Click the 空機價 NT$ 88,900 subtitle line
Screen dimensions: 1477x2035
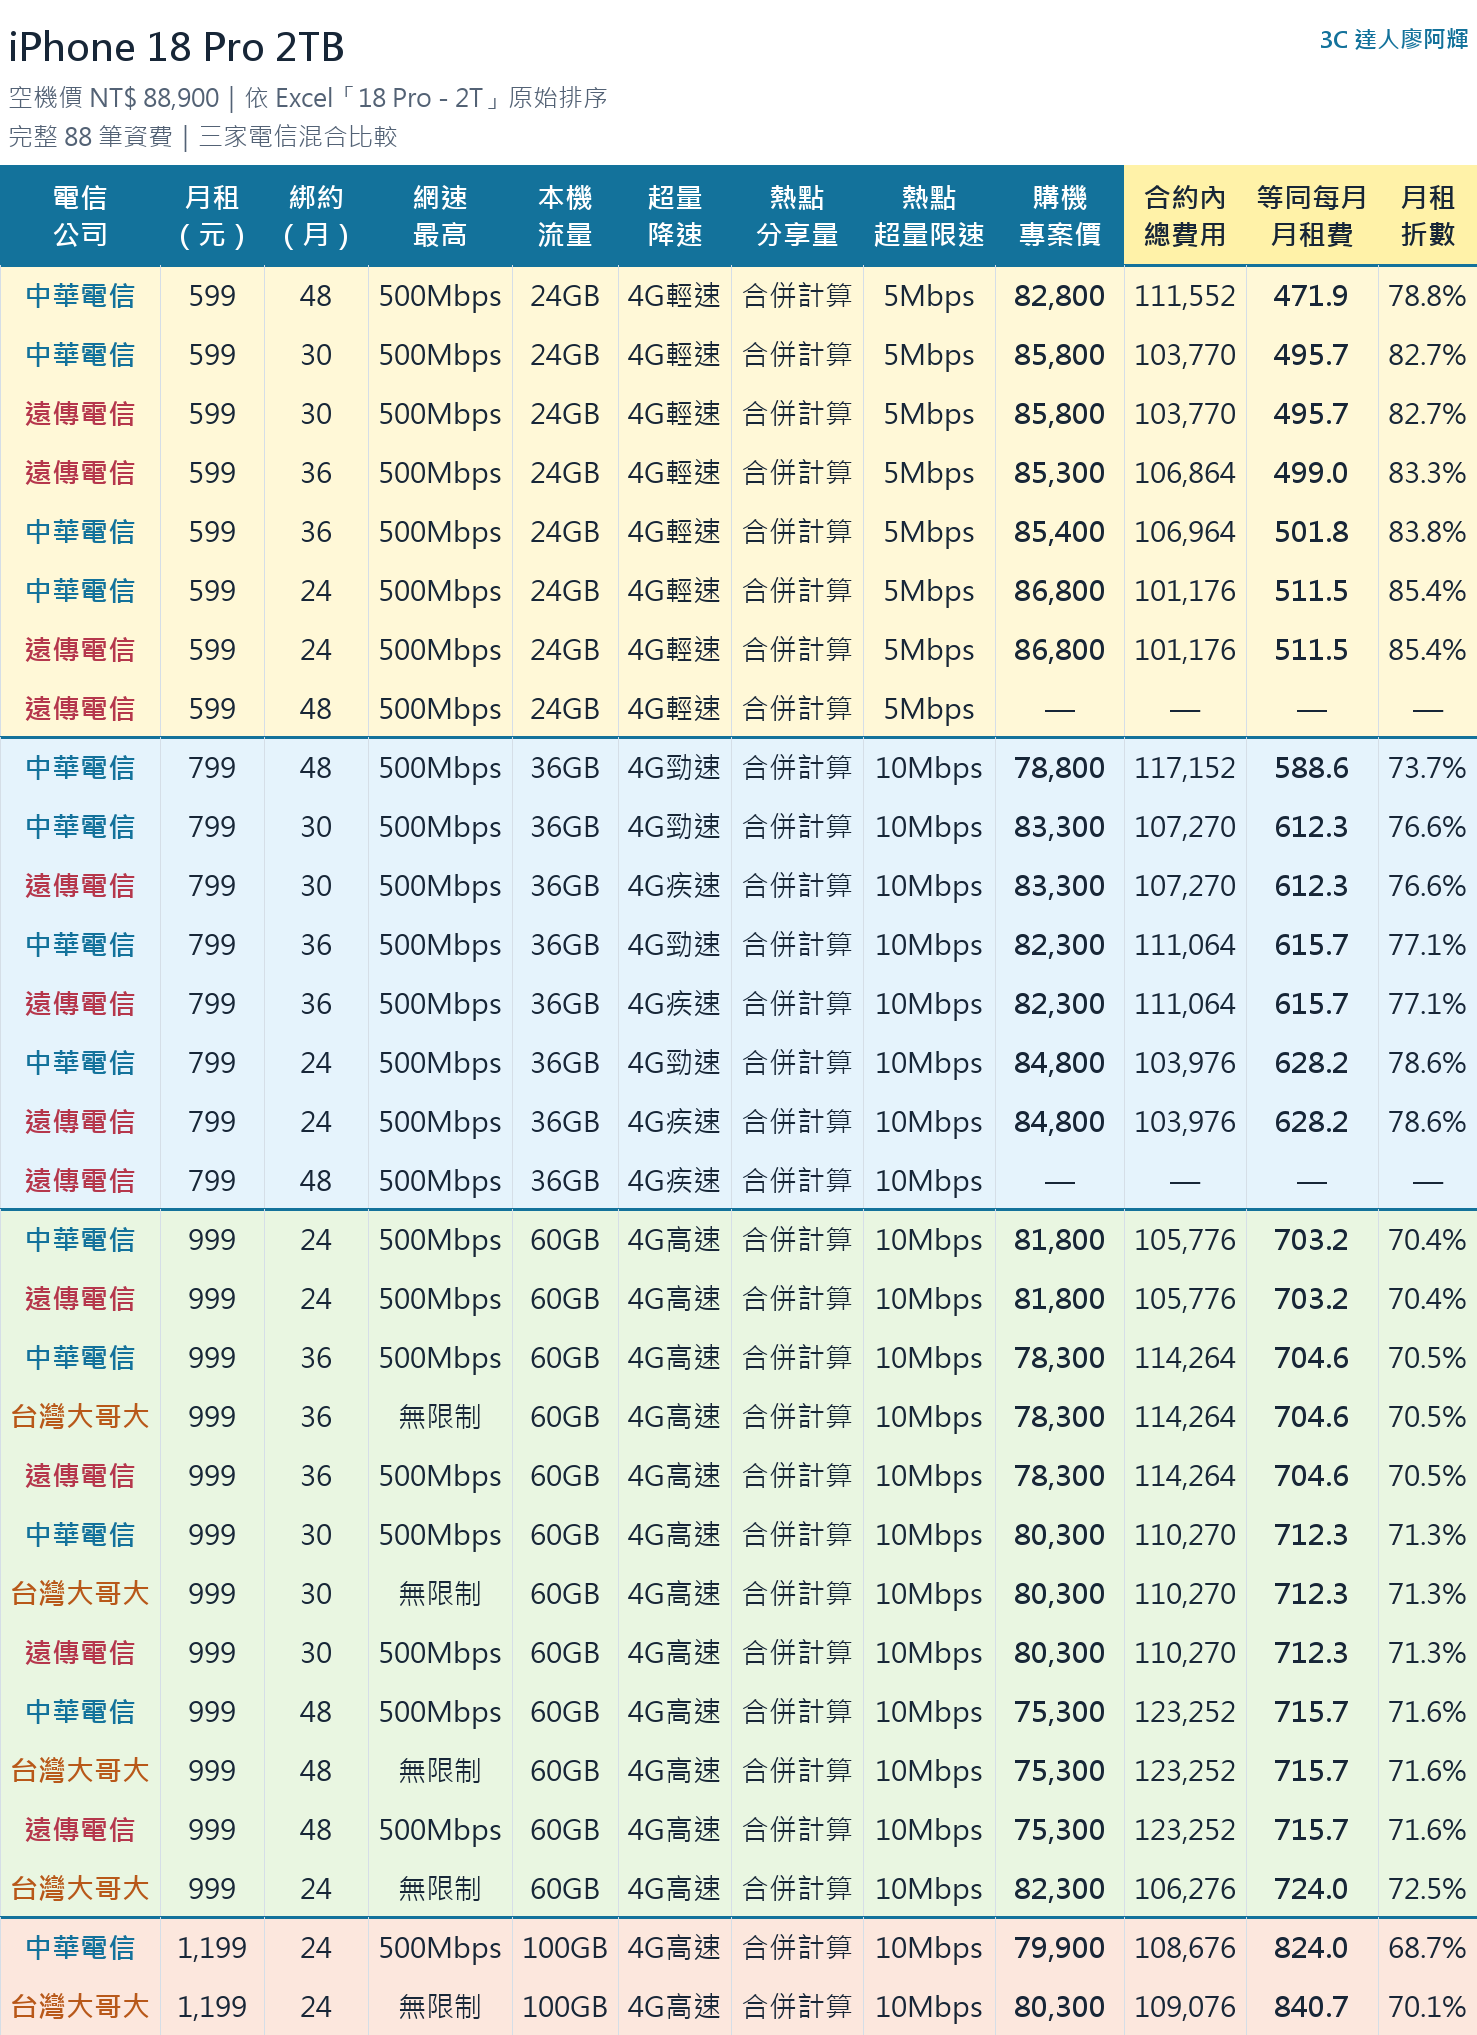(x=308, y=98)
